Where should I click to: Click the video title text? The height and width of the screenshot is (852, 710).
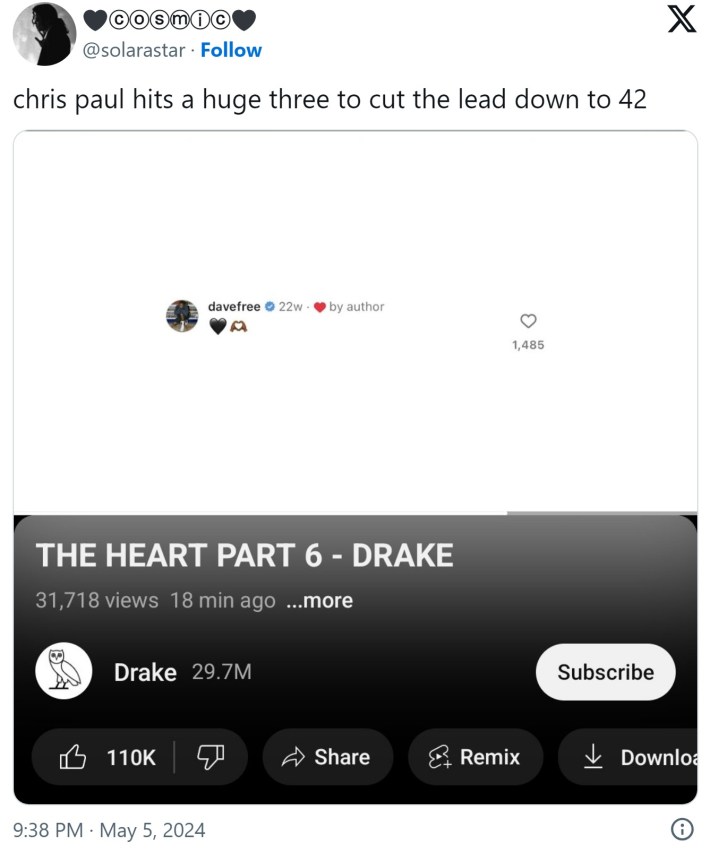click(x=244, y=555)
